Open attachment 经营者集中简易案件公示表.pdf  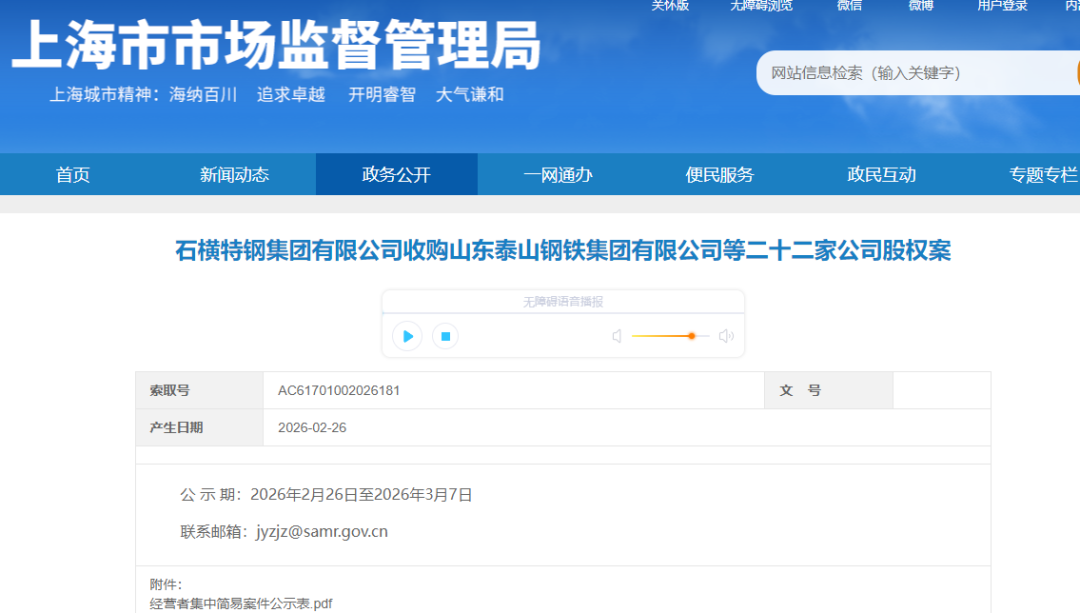coord(241,604)
